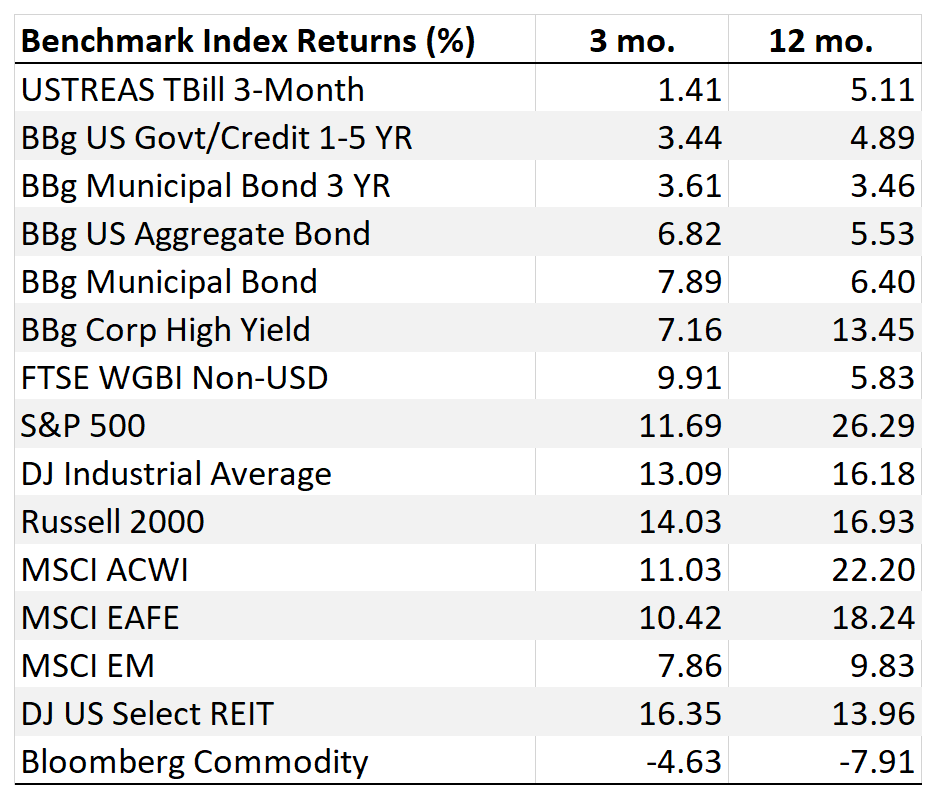Select the BBg US Govt/Credit 1-5 YR label
The width and height of the screenshot is (944, 800).
point(217,138)
